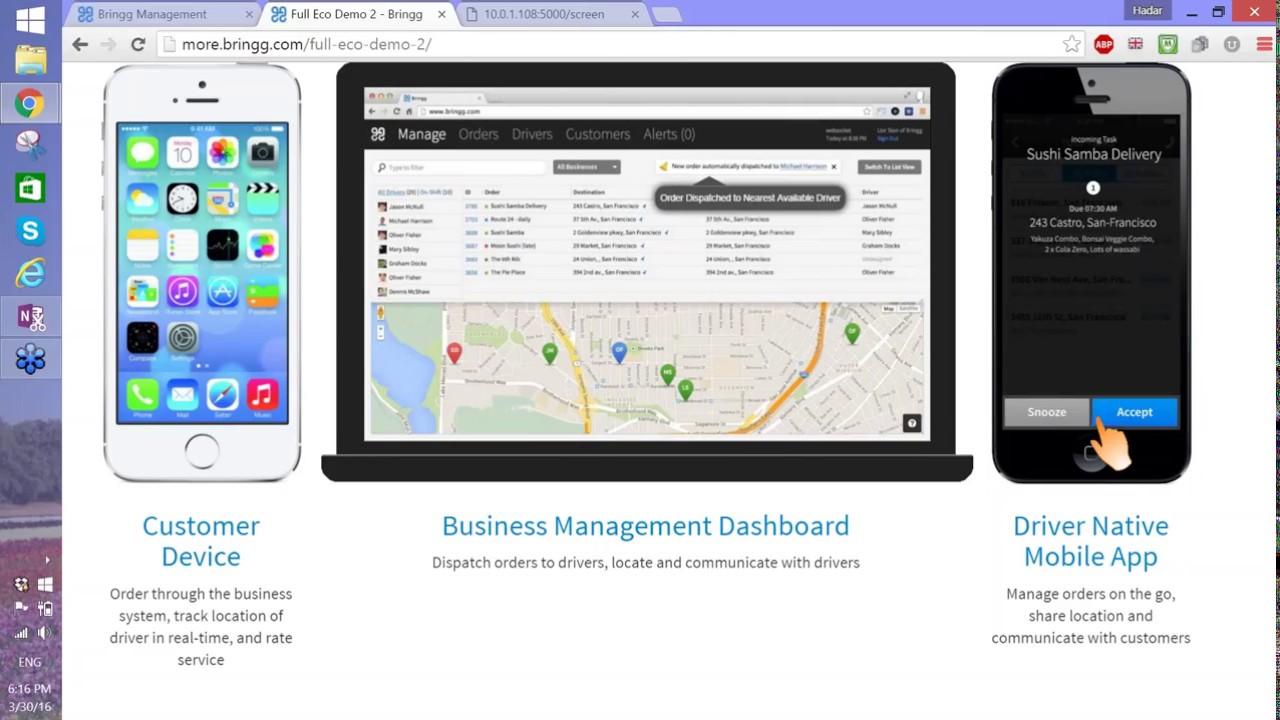1280x720 pixels.
Task: Open the Windows Start button
Action: (30, 19)
